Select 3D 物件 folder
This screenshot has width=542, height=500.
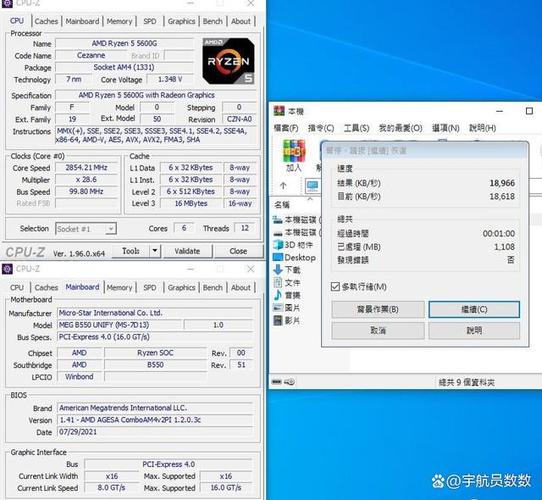pyautogui.click(x=293, y=245)
